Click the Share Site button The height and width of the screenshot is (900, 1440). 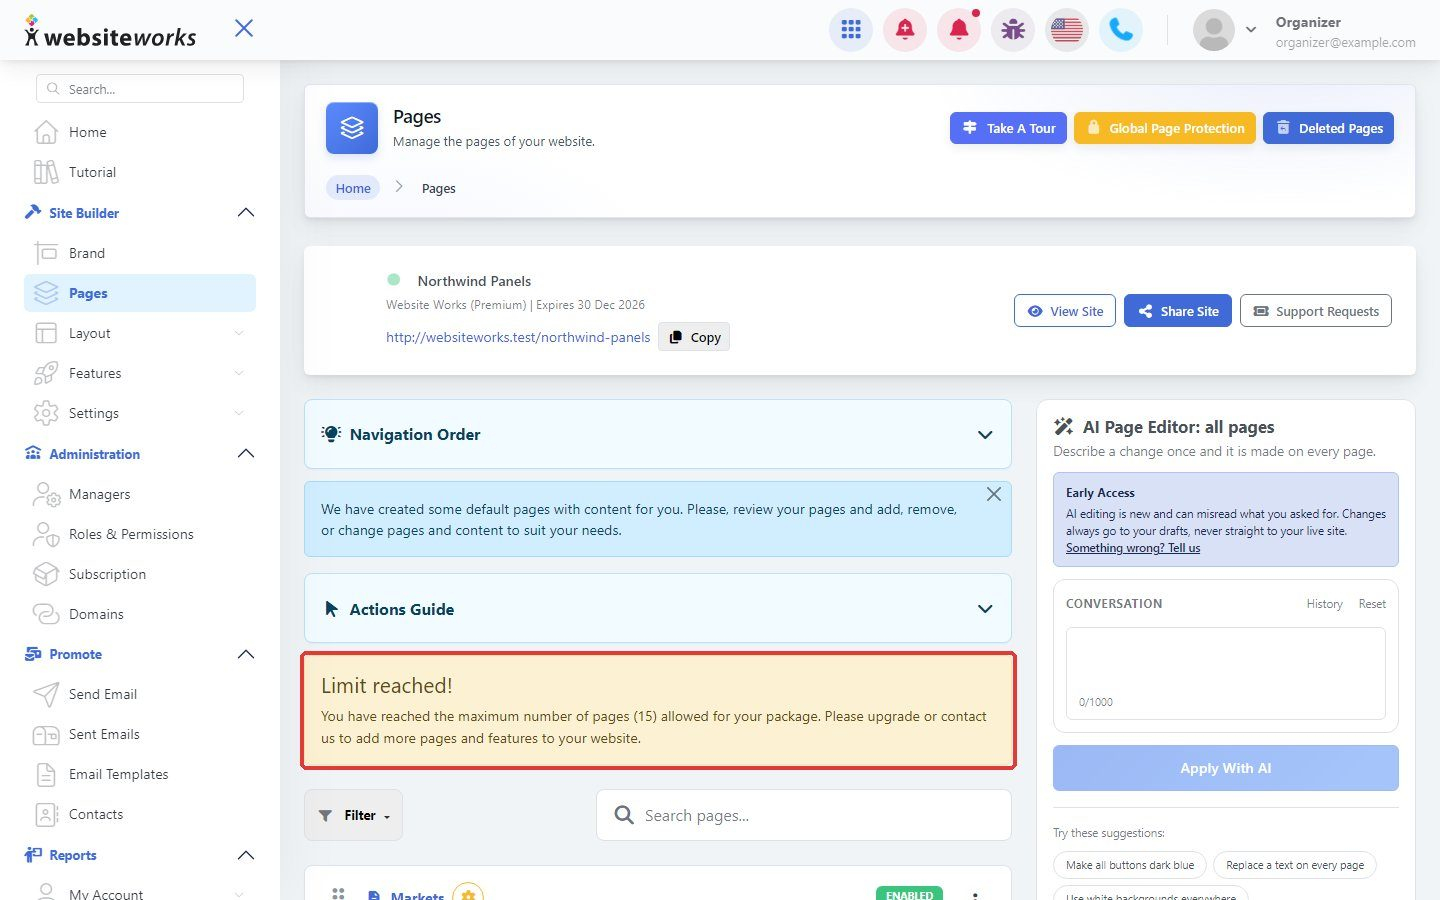coord(1178,311)
